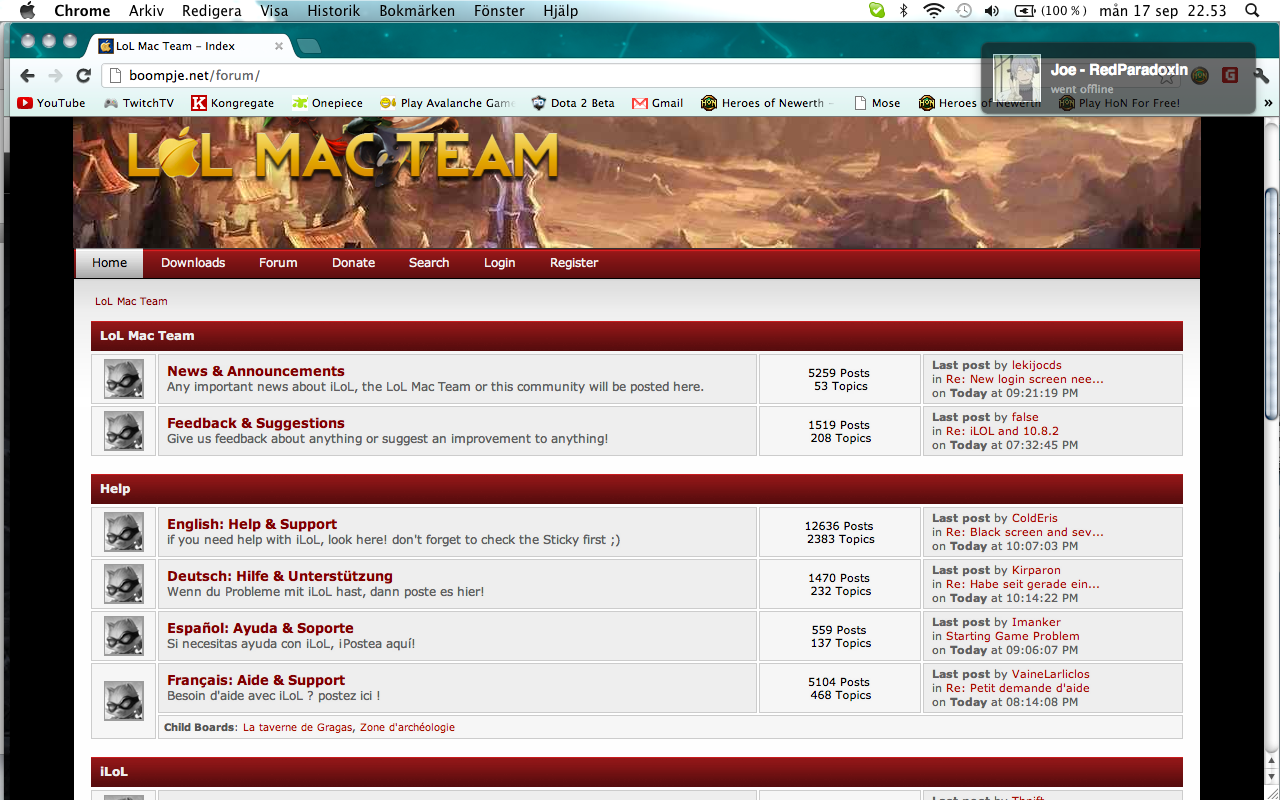1280x800 pixels.
Task: Open the Apple menu
Action: (27, 11)
